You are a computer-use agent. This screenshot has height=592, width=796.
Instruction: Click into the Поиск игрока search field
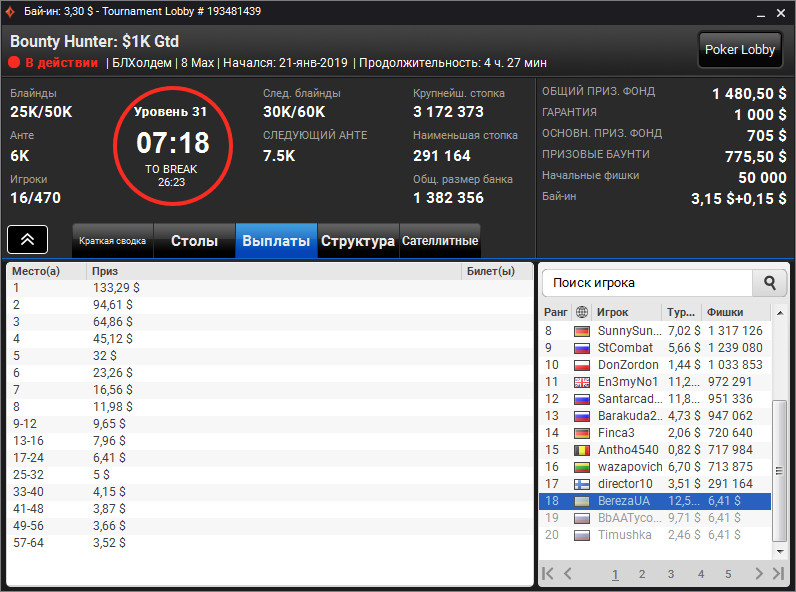(647, 283)
